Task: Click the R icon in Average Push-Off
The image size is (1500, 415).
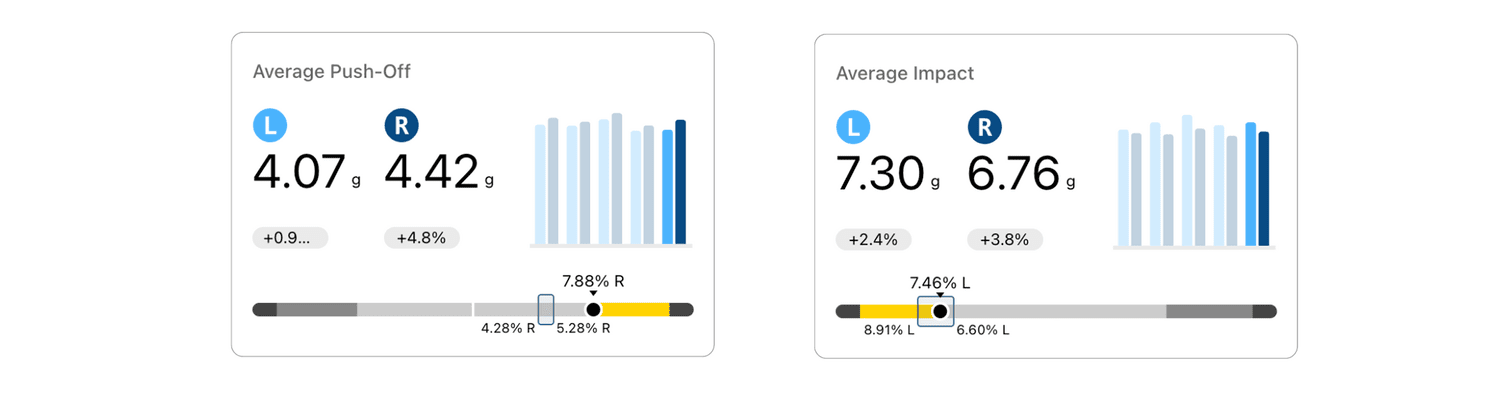Action: [x=401, y=126]
